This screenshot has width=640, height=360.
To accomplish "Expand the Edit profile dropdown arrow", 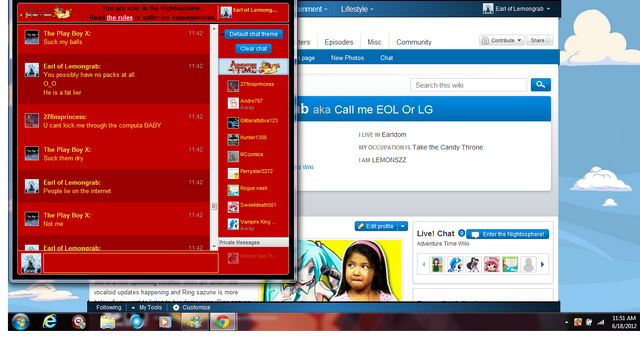I will coord(402,226).
